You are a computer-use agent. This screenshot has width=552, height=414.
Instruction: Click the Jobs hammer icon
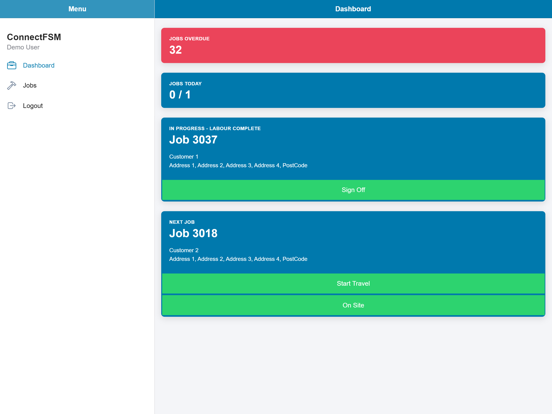click(12, 86)
